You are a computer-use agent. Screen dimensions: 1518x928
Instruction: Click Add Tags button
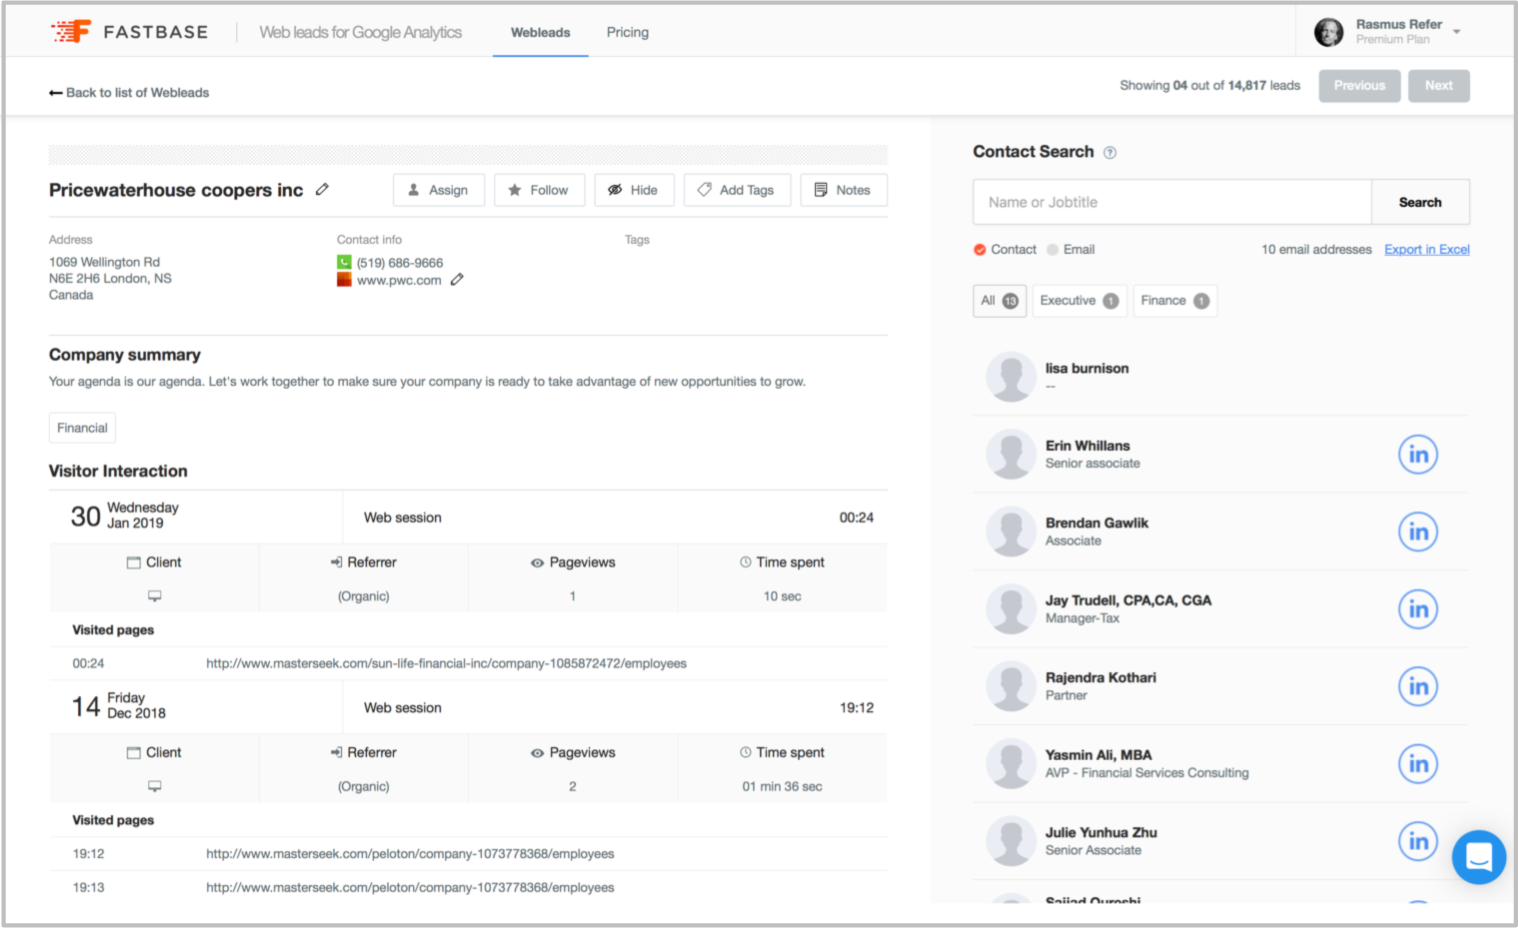tap(737, 190)
